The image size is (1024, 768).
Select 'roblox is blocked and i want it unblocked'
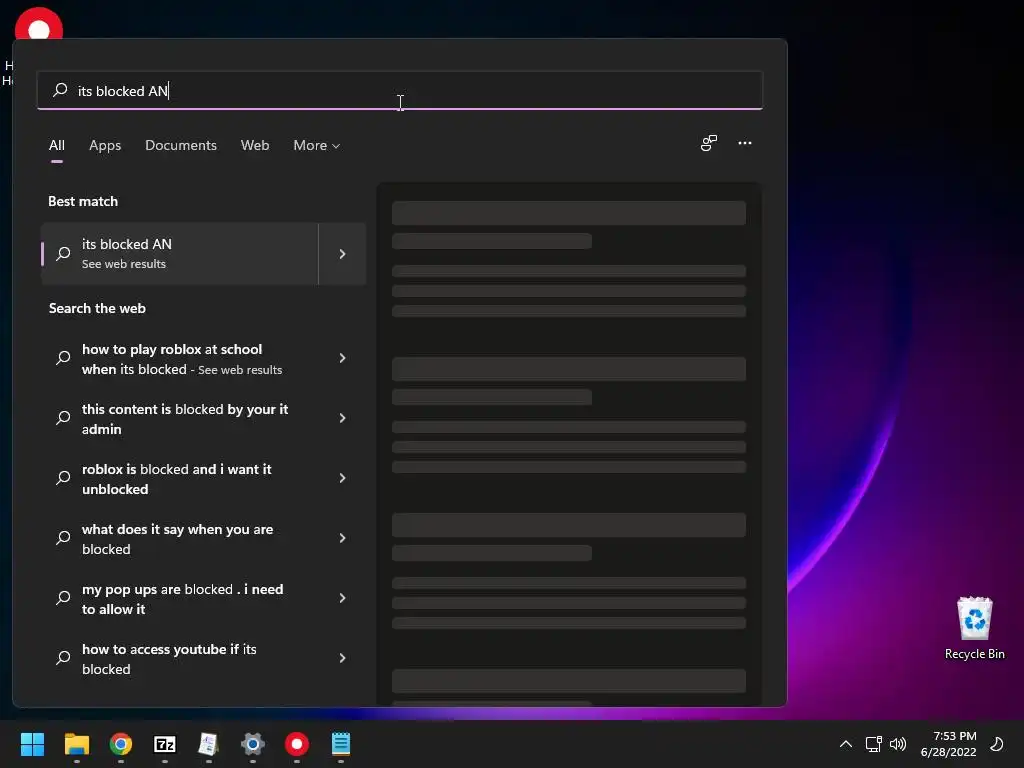tap(176, 479)
